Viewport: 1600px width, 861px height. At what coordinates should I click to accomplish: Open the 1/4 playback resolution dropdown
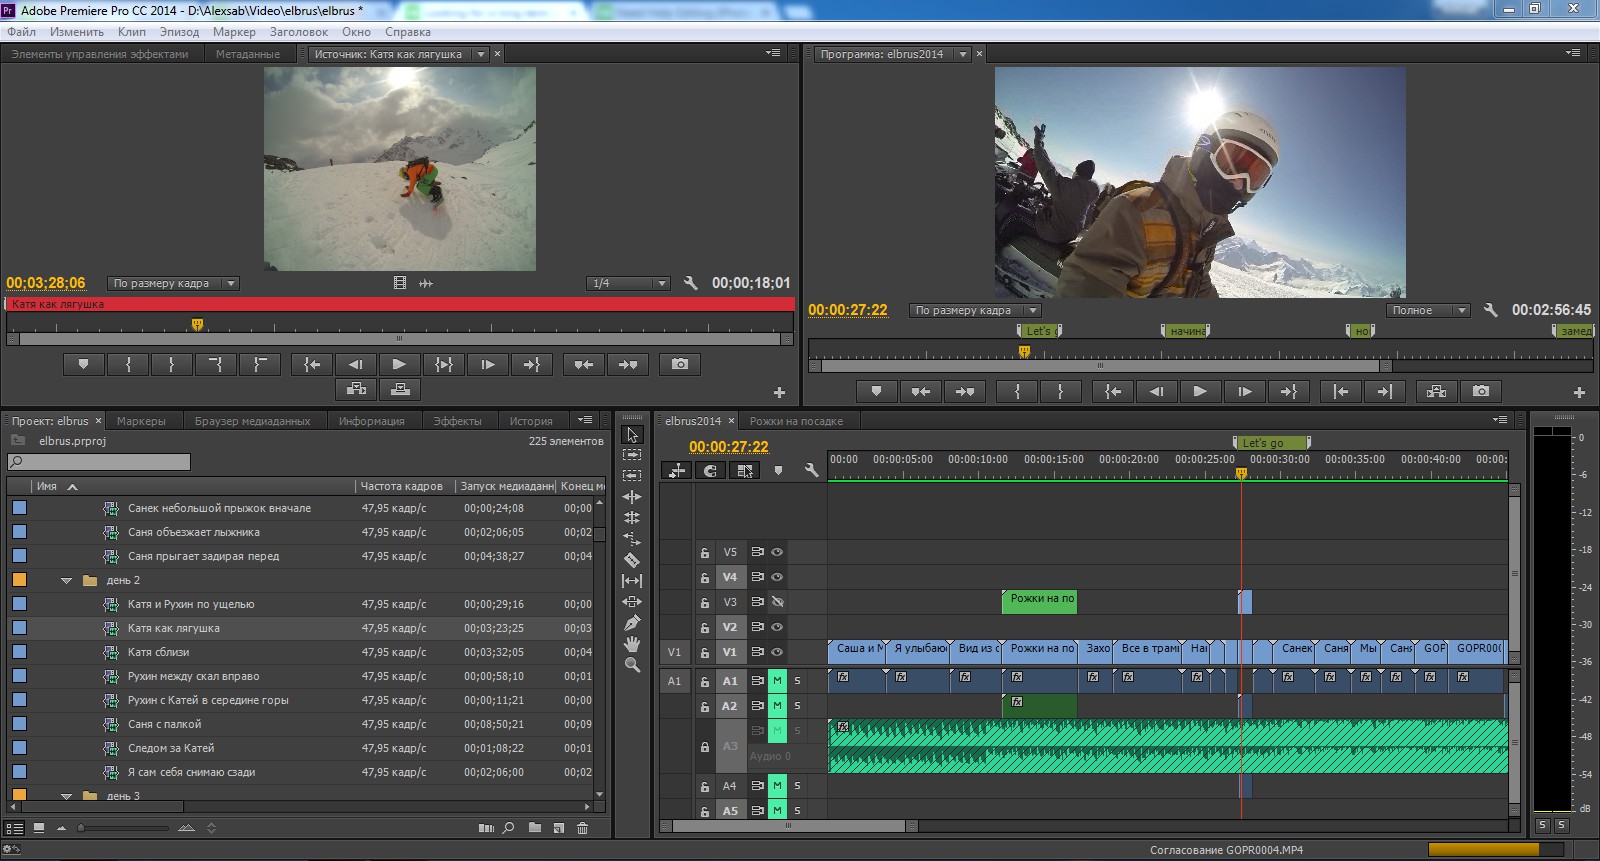click(628, 283)
